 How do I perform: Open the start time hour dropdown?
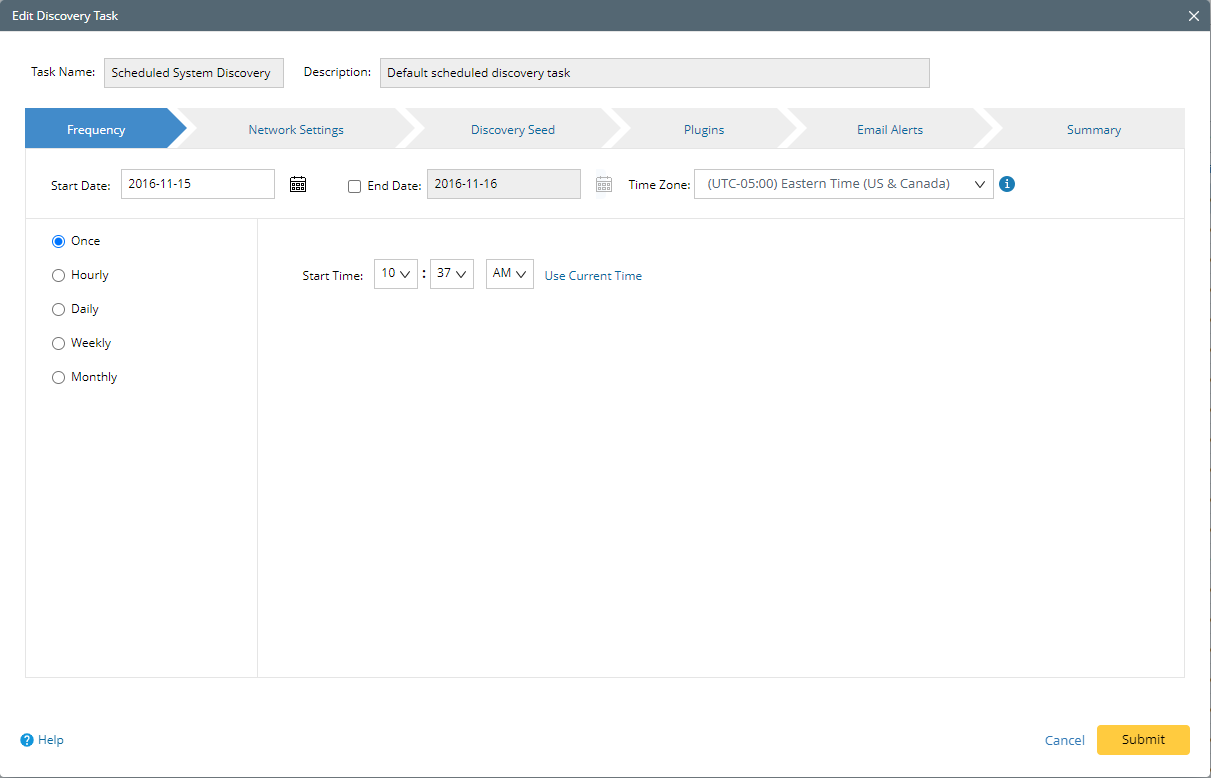click(x=396, y=273)
